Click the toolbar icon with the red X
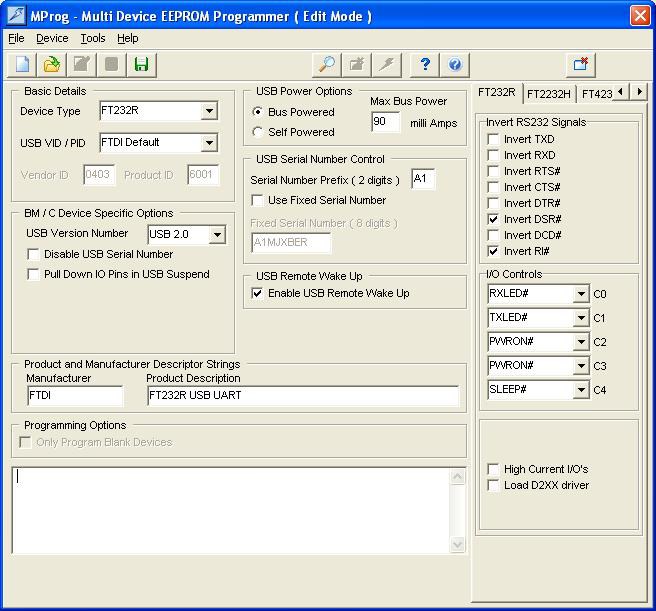Image resolution: width=656 pixels, height=611 pixels. pyautogui.click(x=581, y=65)
